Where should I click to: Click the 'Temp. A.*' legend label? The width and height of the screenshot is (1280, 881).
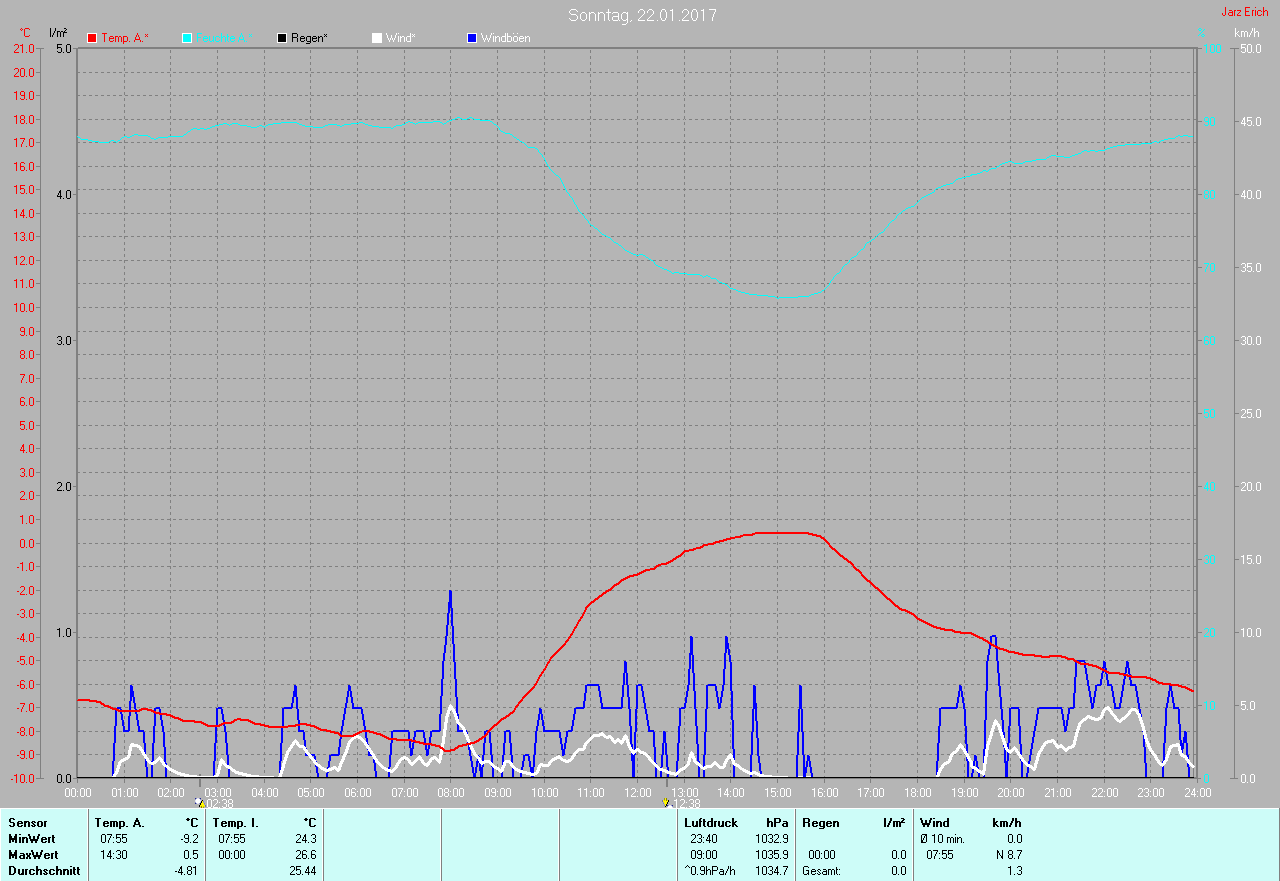[125, 38]
